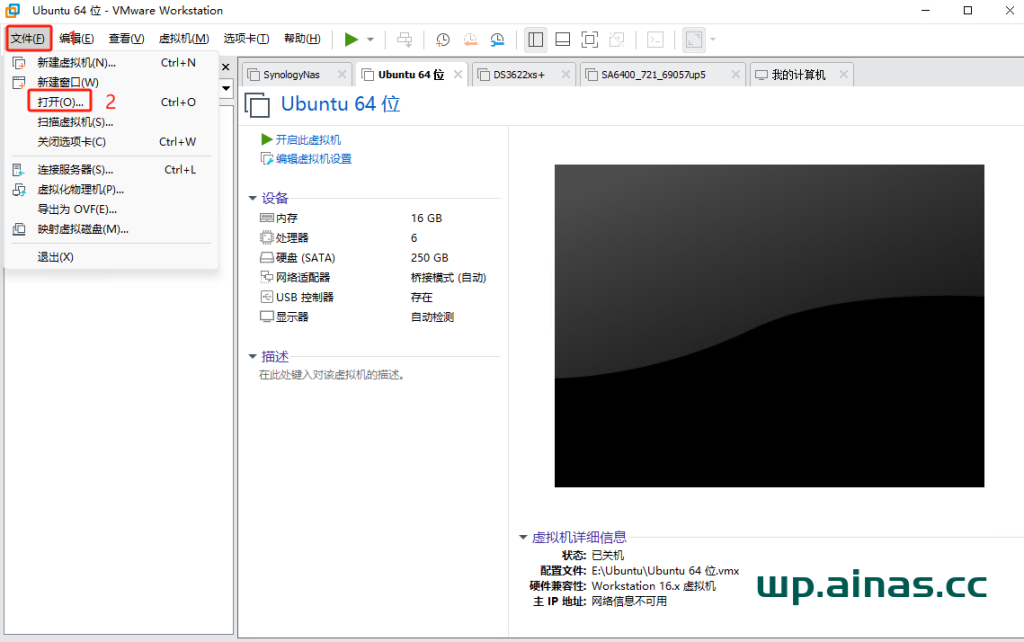
Task: Choose 新建窗口(W) menu entry
Action: 111,82
